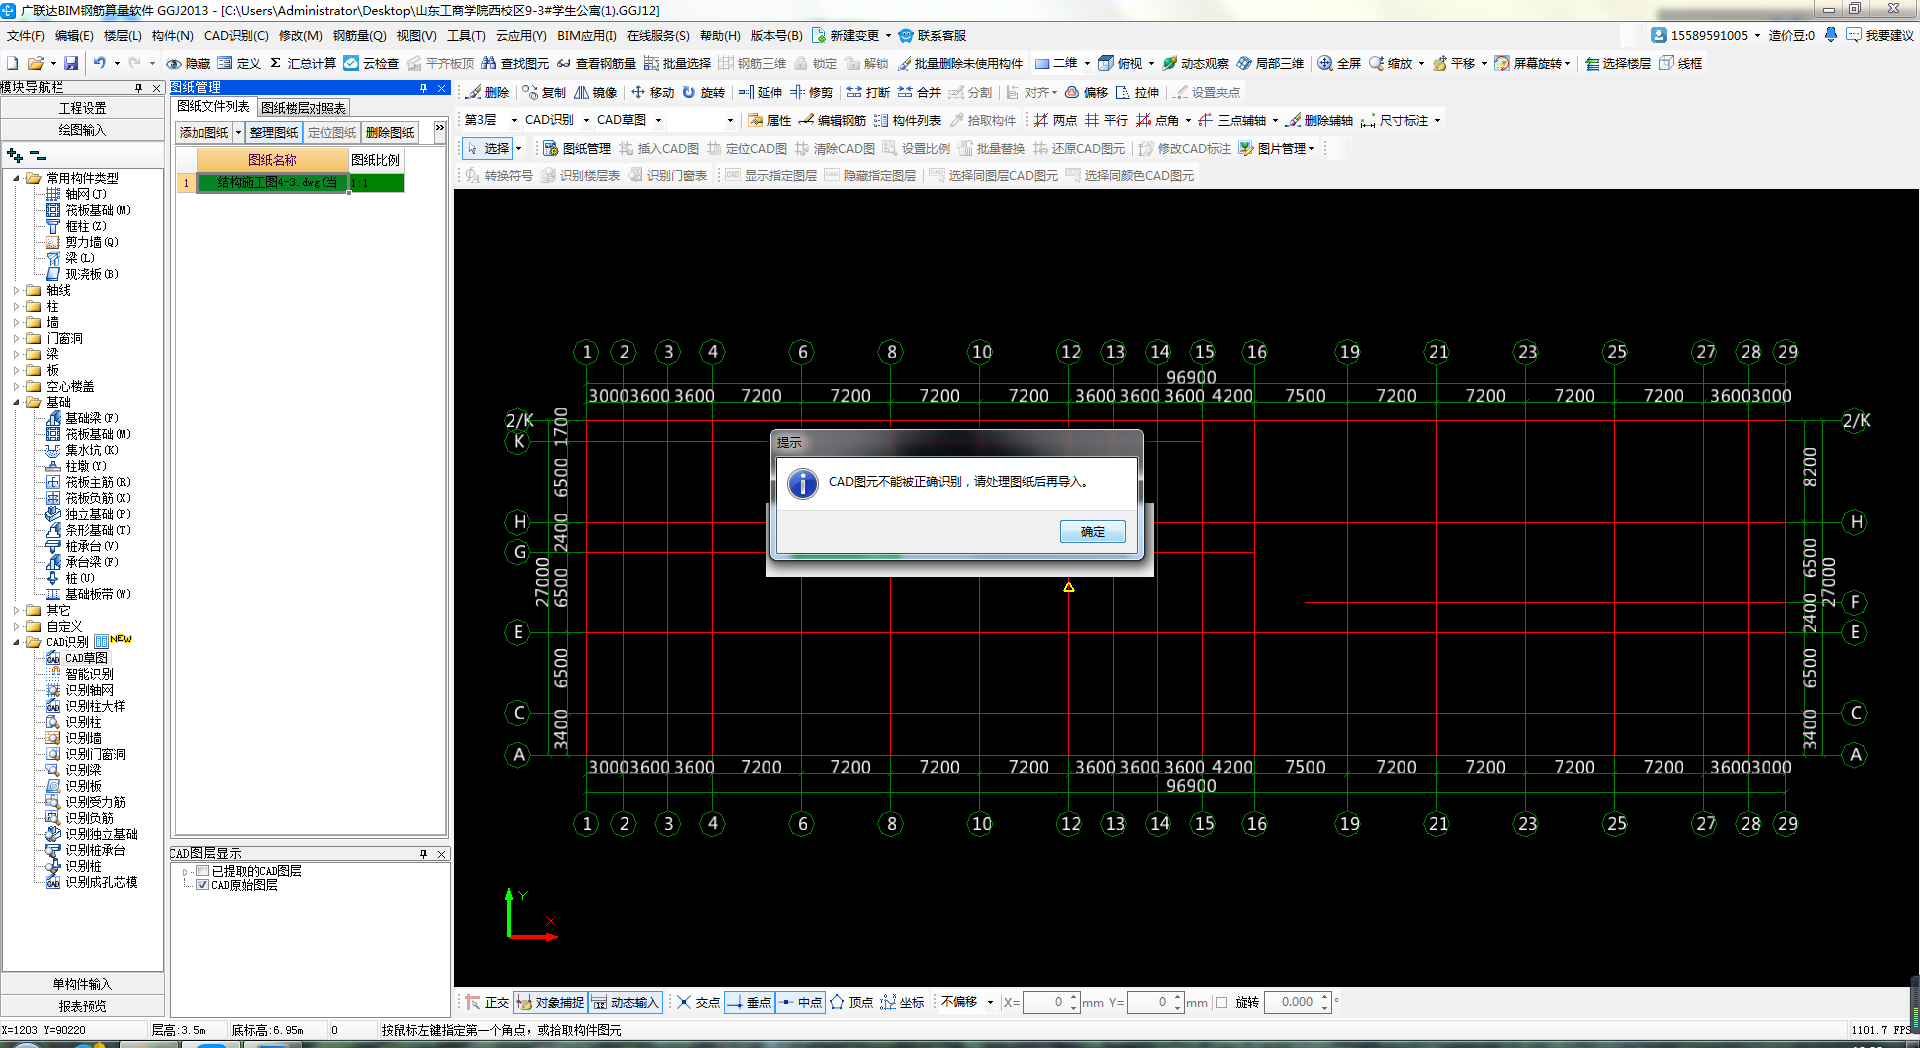Toggle 线框 wireframe display
The width and height of the screenshot is (1920, 1048).
tap(1681, 63)
